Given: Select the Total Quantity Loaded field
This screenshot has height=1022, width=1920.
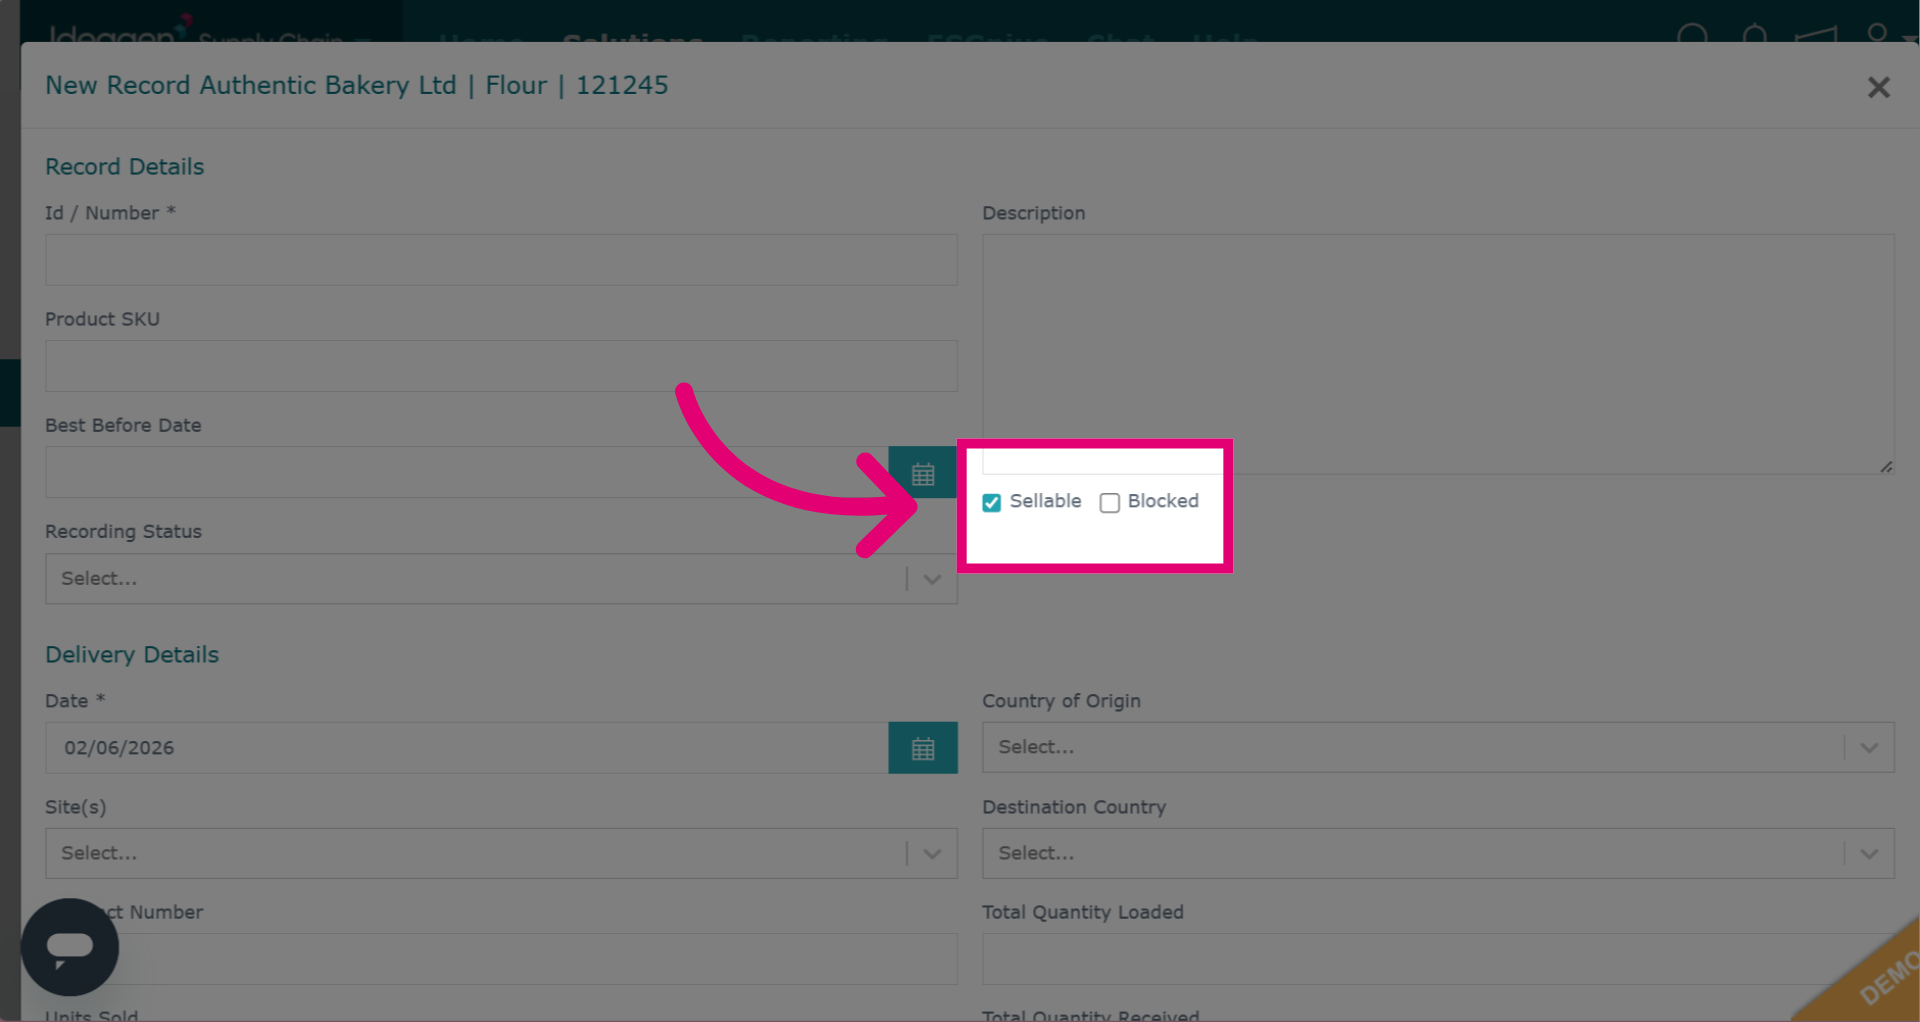Looking at the screenshot, I should point(1438,959).
